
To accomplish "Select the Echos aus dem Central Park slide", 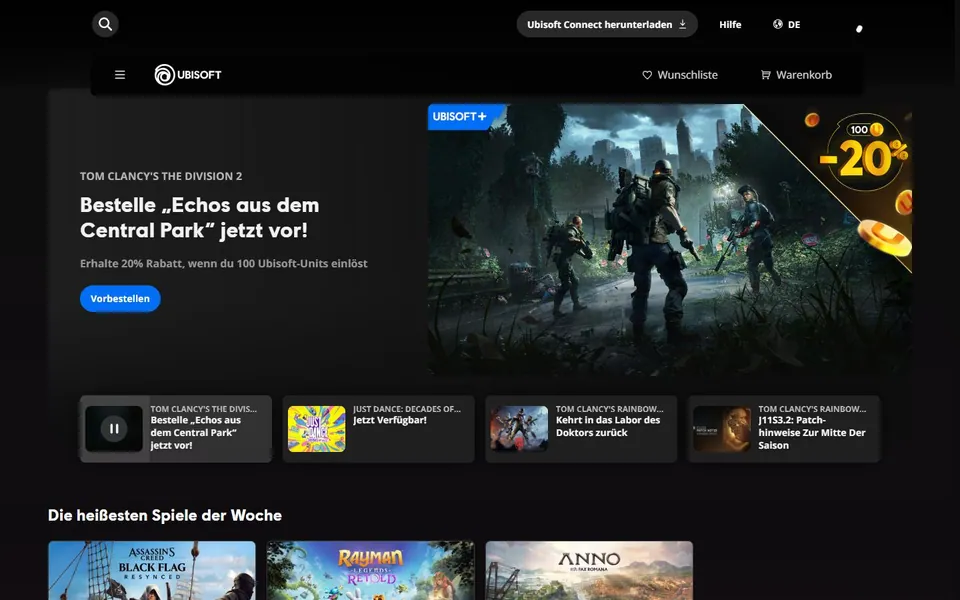I will (176, 429).
